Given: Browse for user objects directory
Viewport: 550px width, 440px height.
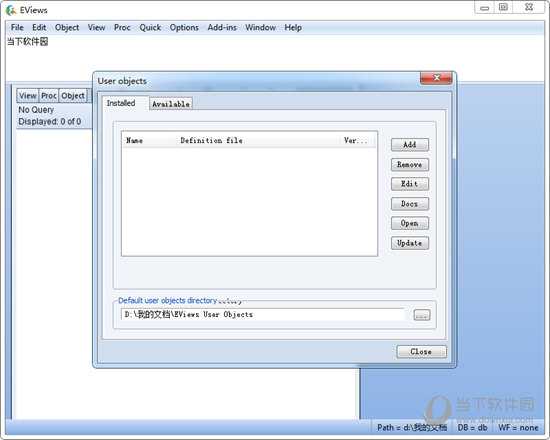Looking at the screenshot, I should point(422,315).
